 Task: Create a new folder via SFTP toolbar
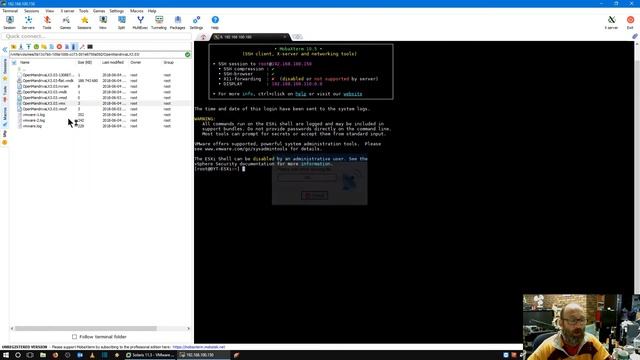click(44, 47)
